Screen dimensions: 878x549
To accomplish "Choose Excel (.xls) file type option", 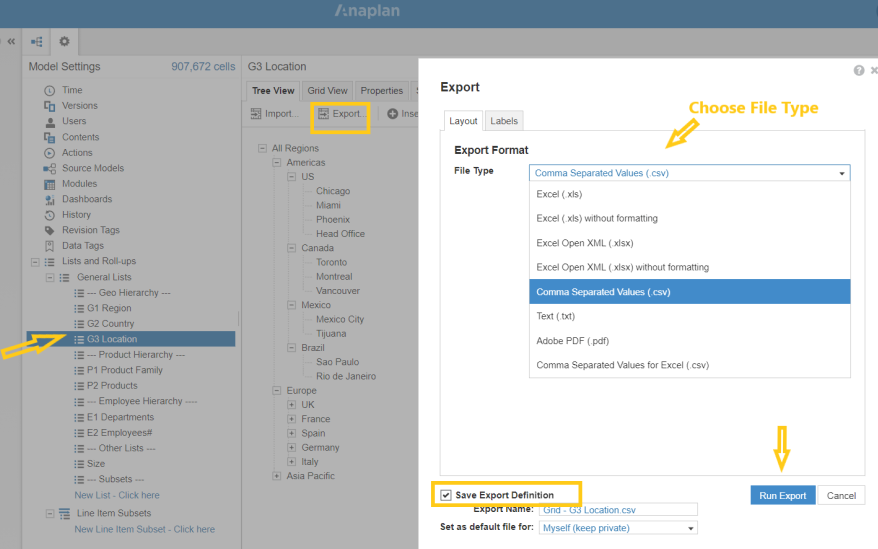I will (689, 194).
